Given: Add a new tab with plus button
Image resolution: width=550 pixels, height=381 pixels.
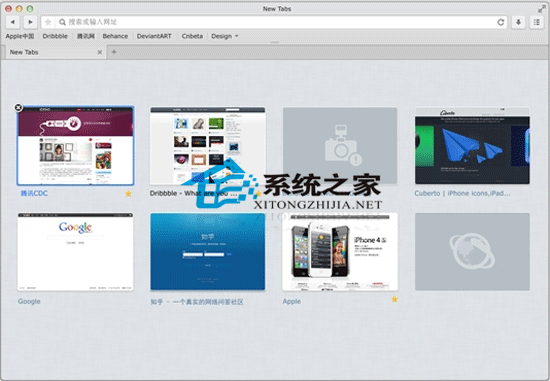Looking at the screenshot, I should [x=114, y=52].
